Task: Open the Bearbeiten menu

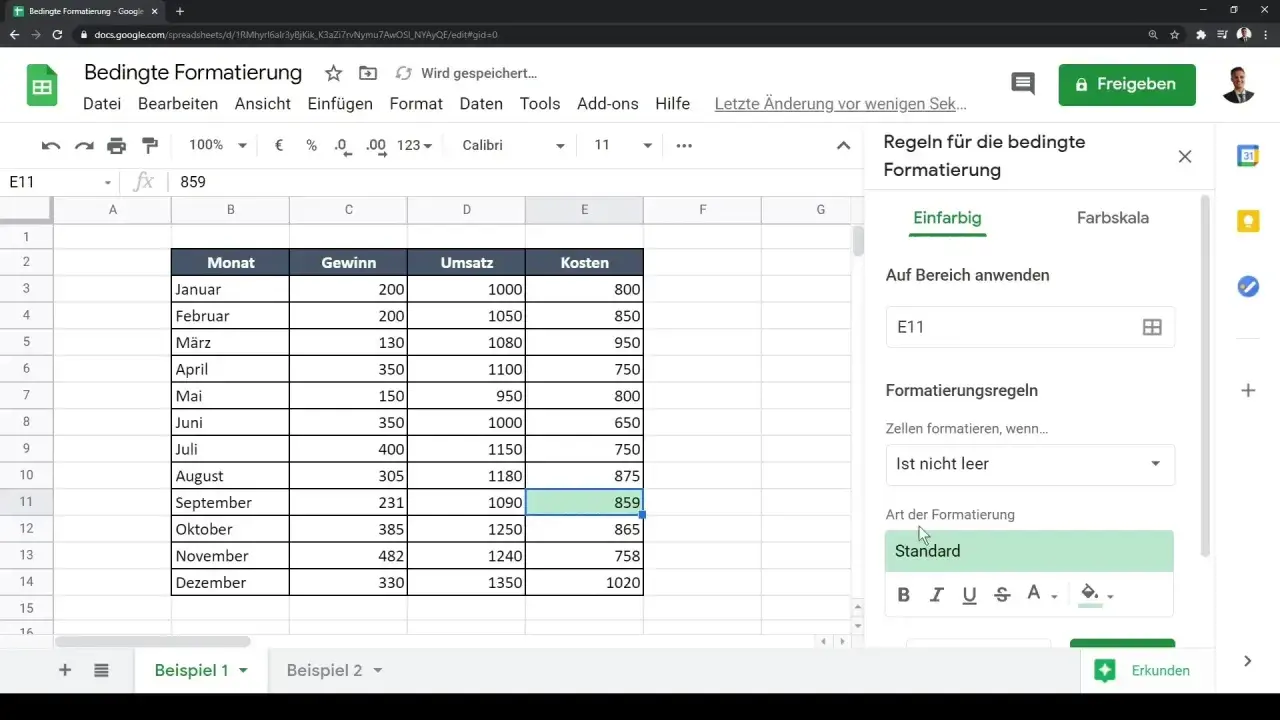Action: click(x=178, y=104)
